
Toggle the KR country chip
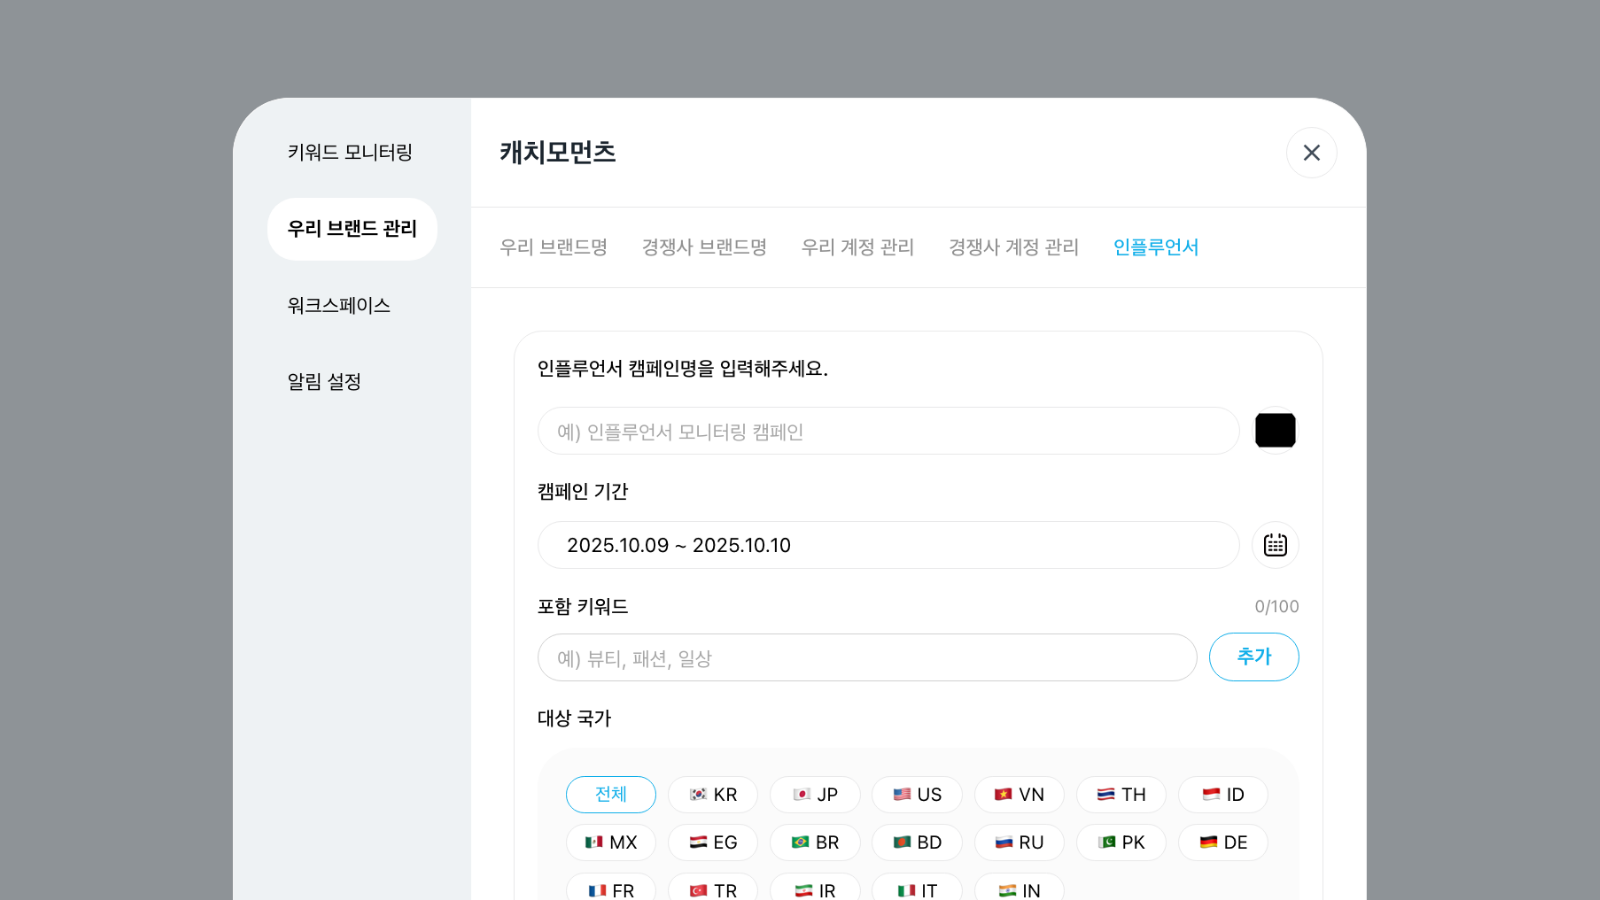pos(713,794)
